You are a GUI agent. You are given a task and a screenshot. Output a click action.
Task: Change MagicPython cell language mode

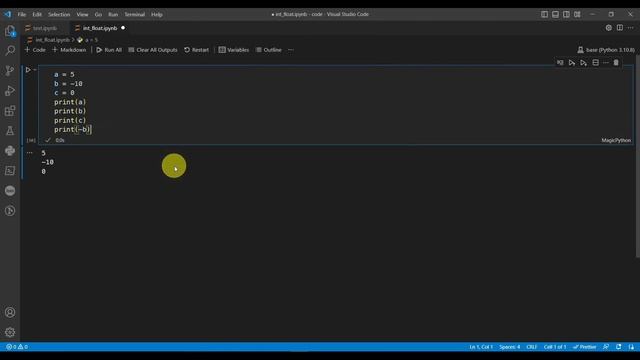pos(616,140)
